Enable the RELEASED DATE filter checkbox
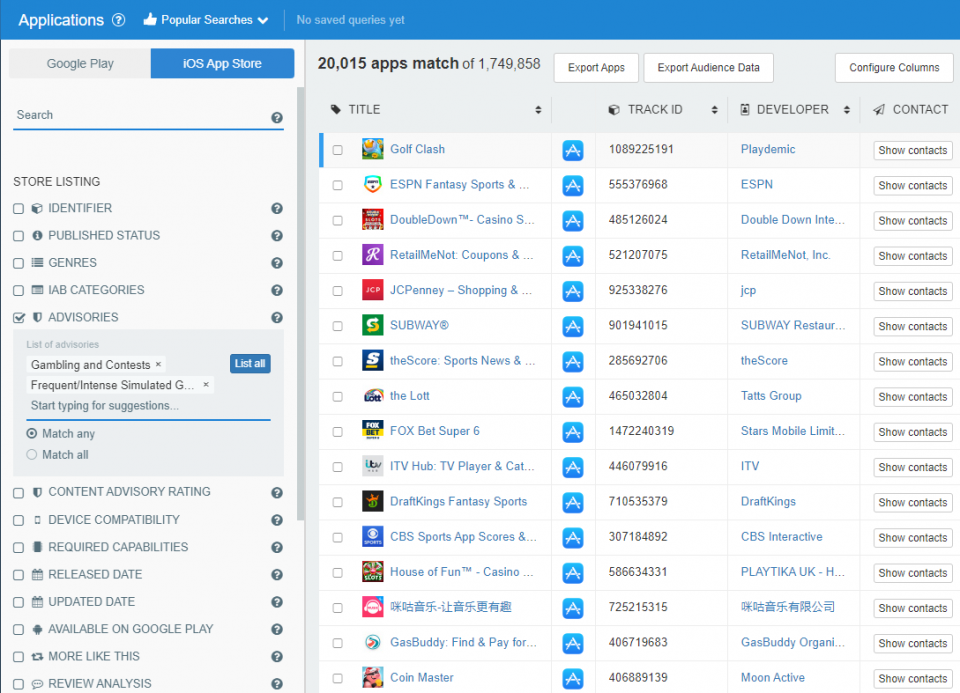Screen dimensions: 960x693 [x=18, y=575]
